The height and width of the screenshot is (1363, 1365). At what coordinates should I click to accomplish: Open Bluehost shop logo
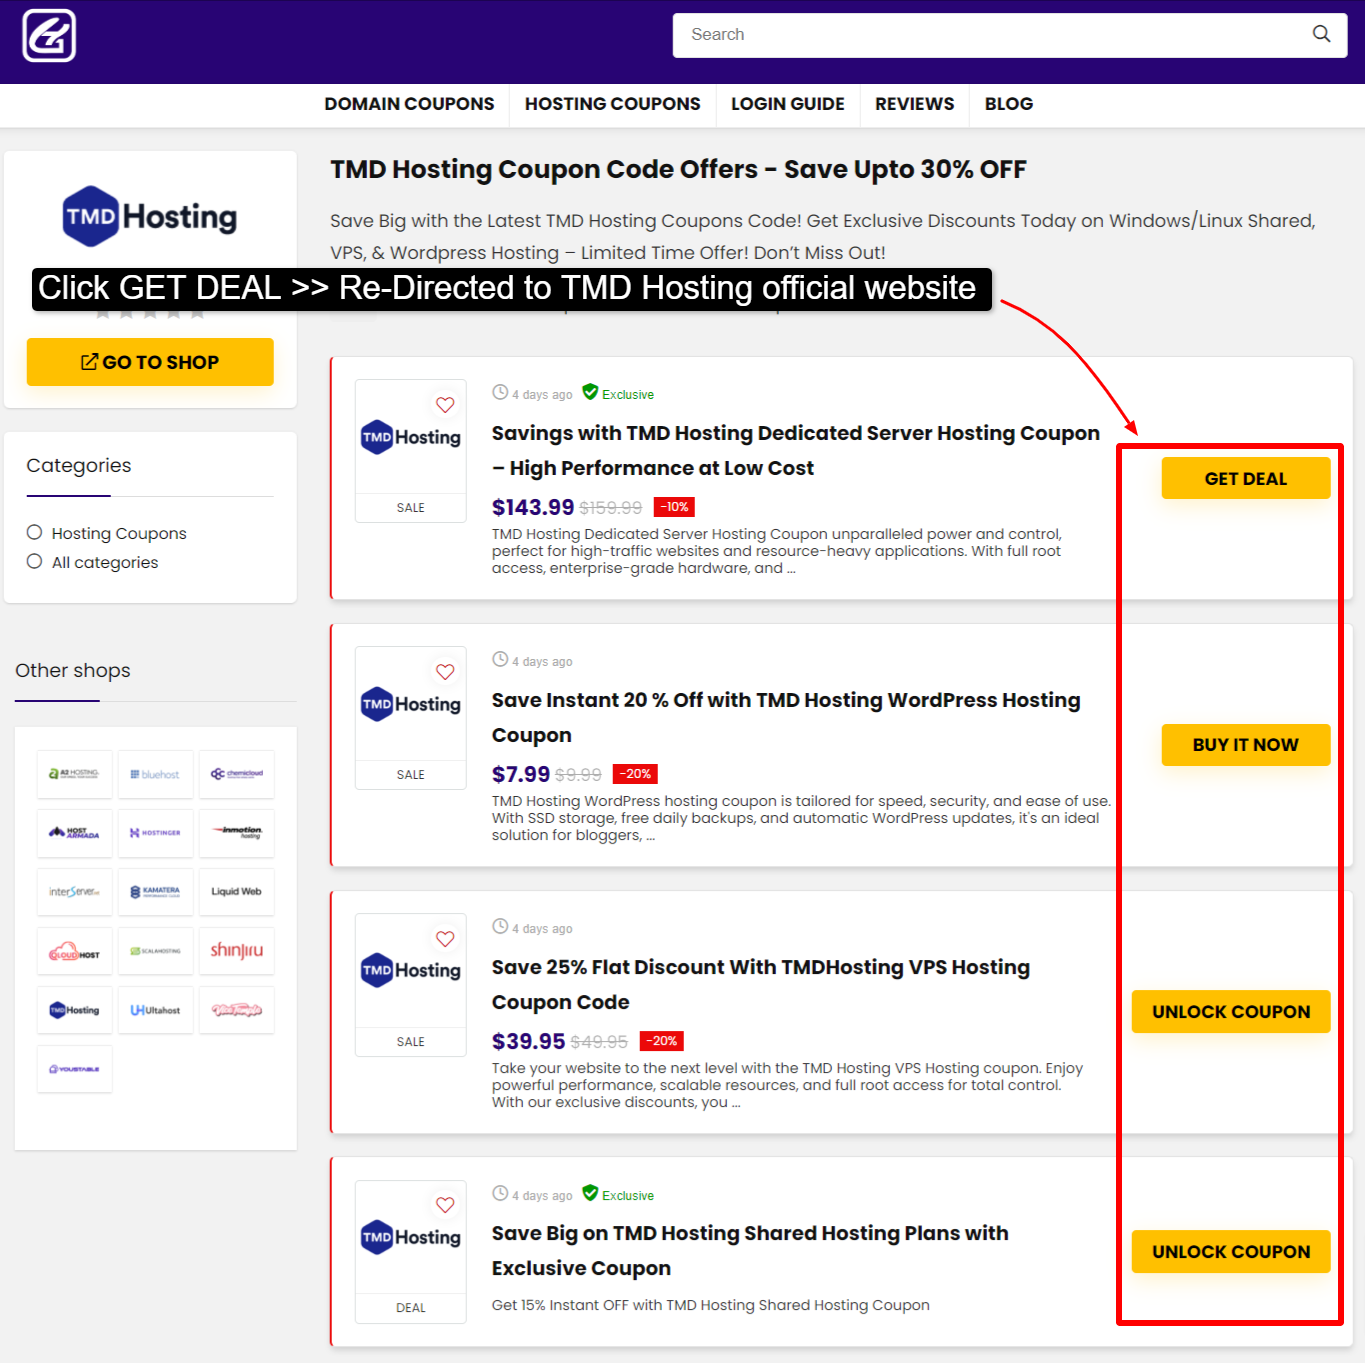coord(155,774)
